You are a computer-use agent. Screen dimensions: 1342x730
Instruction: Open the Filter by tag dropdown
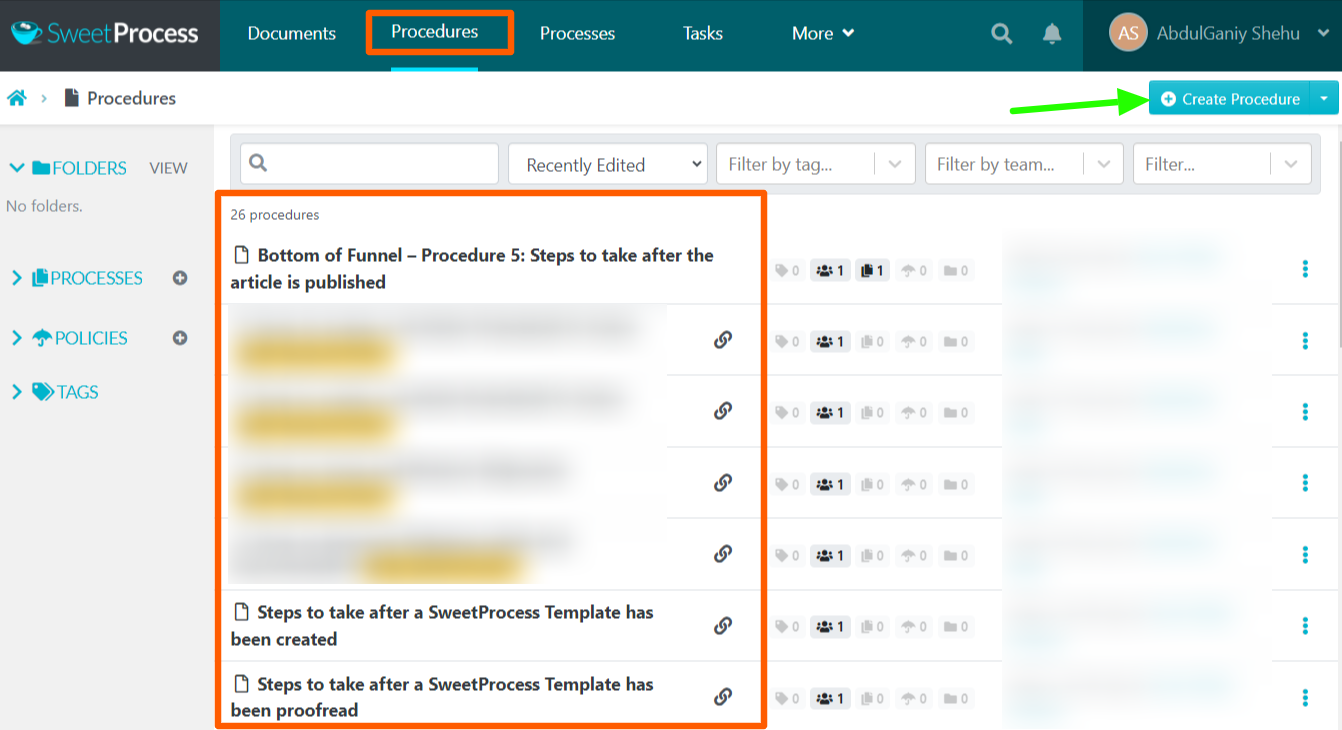click(816, 164)
